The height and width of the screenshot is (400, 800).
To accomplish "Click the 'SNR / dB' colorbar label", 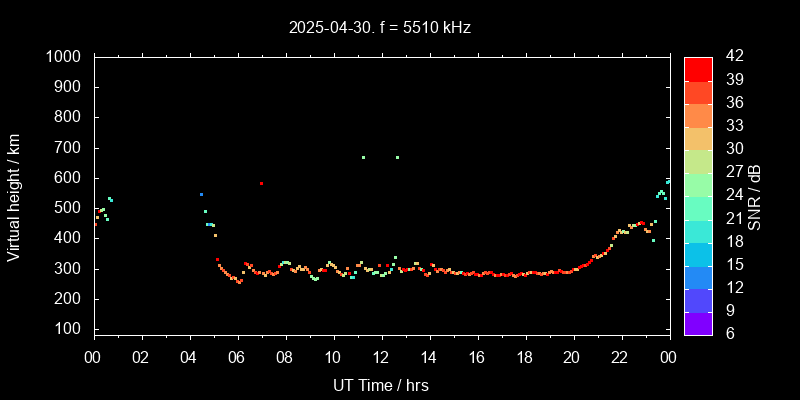I will 755,196.
